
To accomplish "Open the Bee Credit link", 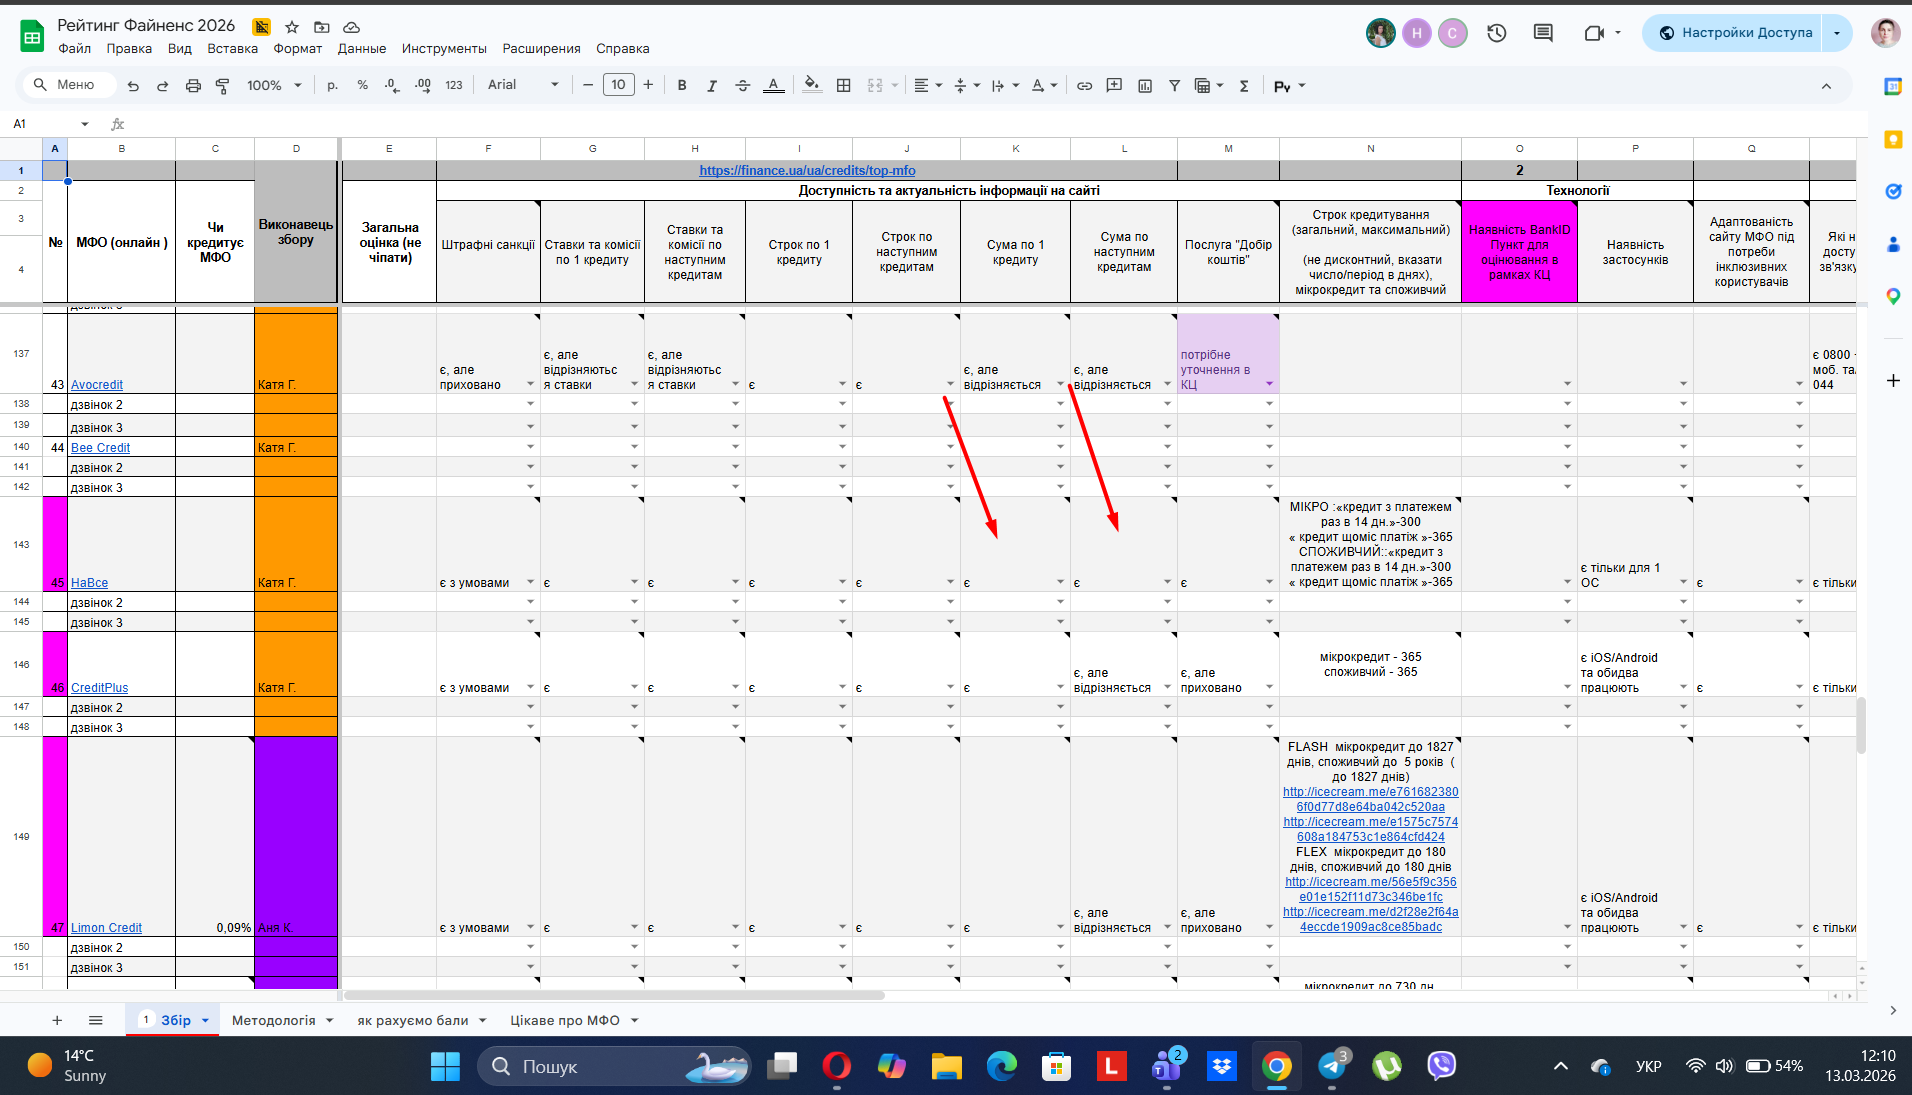I will 100,448.
